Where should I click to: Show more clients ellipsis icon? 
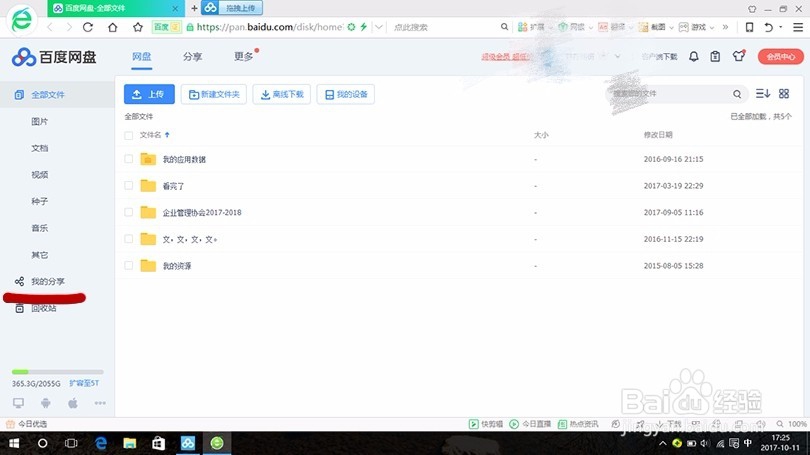(100, 403)
